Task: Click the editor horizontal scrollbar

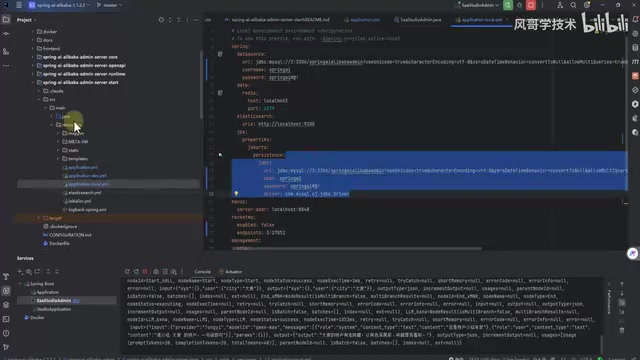Action: pos(356,248)
